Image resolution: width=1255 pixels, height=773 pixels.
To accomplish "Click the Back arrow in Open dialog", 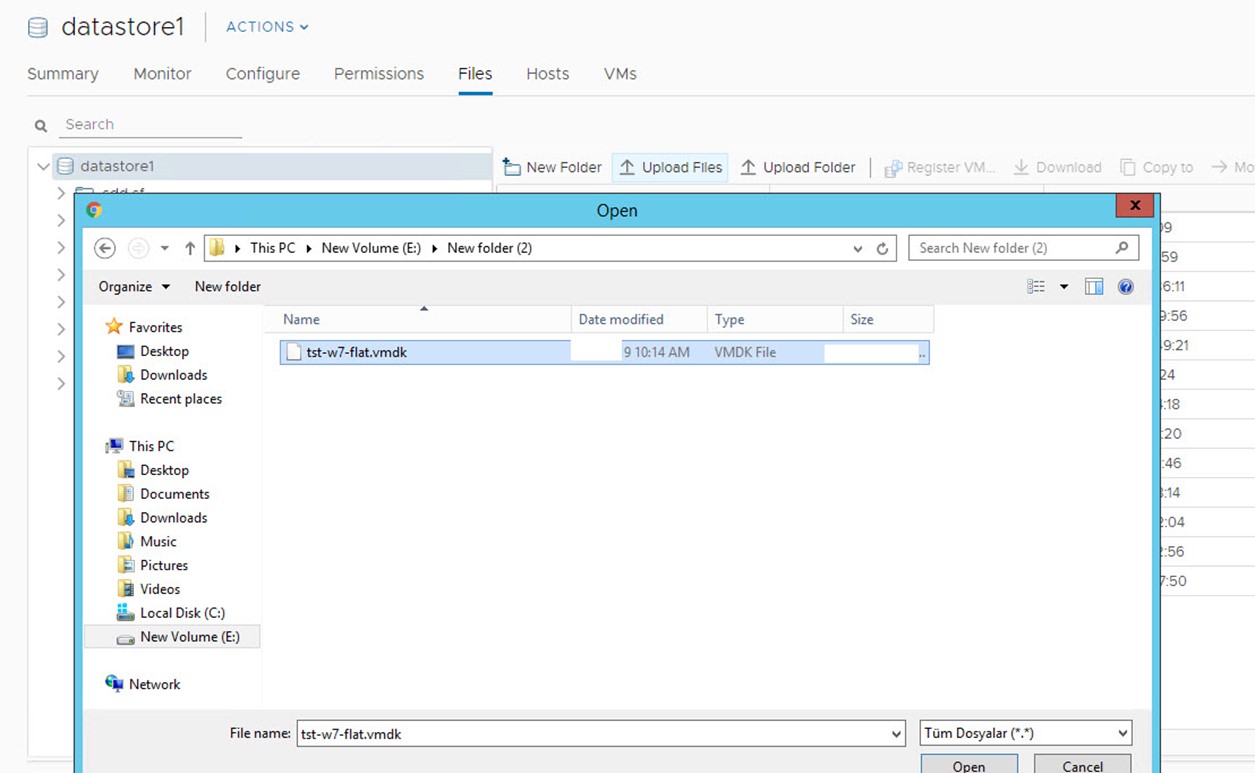I will [105, 248].
